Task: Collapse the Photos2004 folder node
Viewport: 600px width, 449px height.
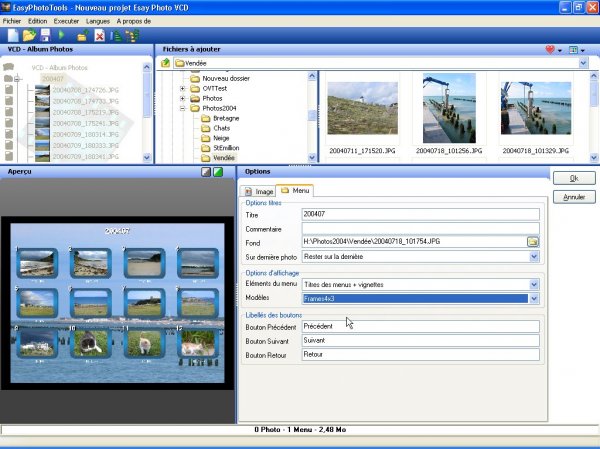Action: pyautogui.click(x=183, y=109)
